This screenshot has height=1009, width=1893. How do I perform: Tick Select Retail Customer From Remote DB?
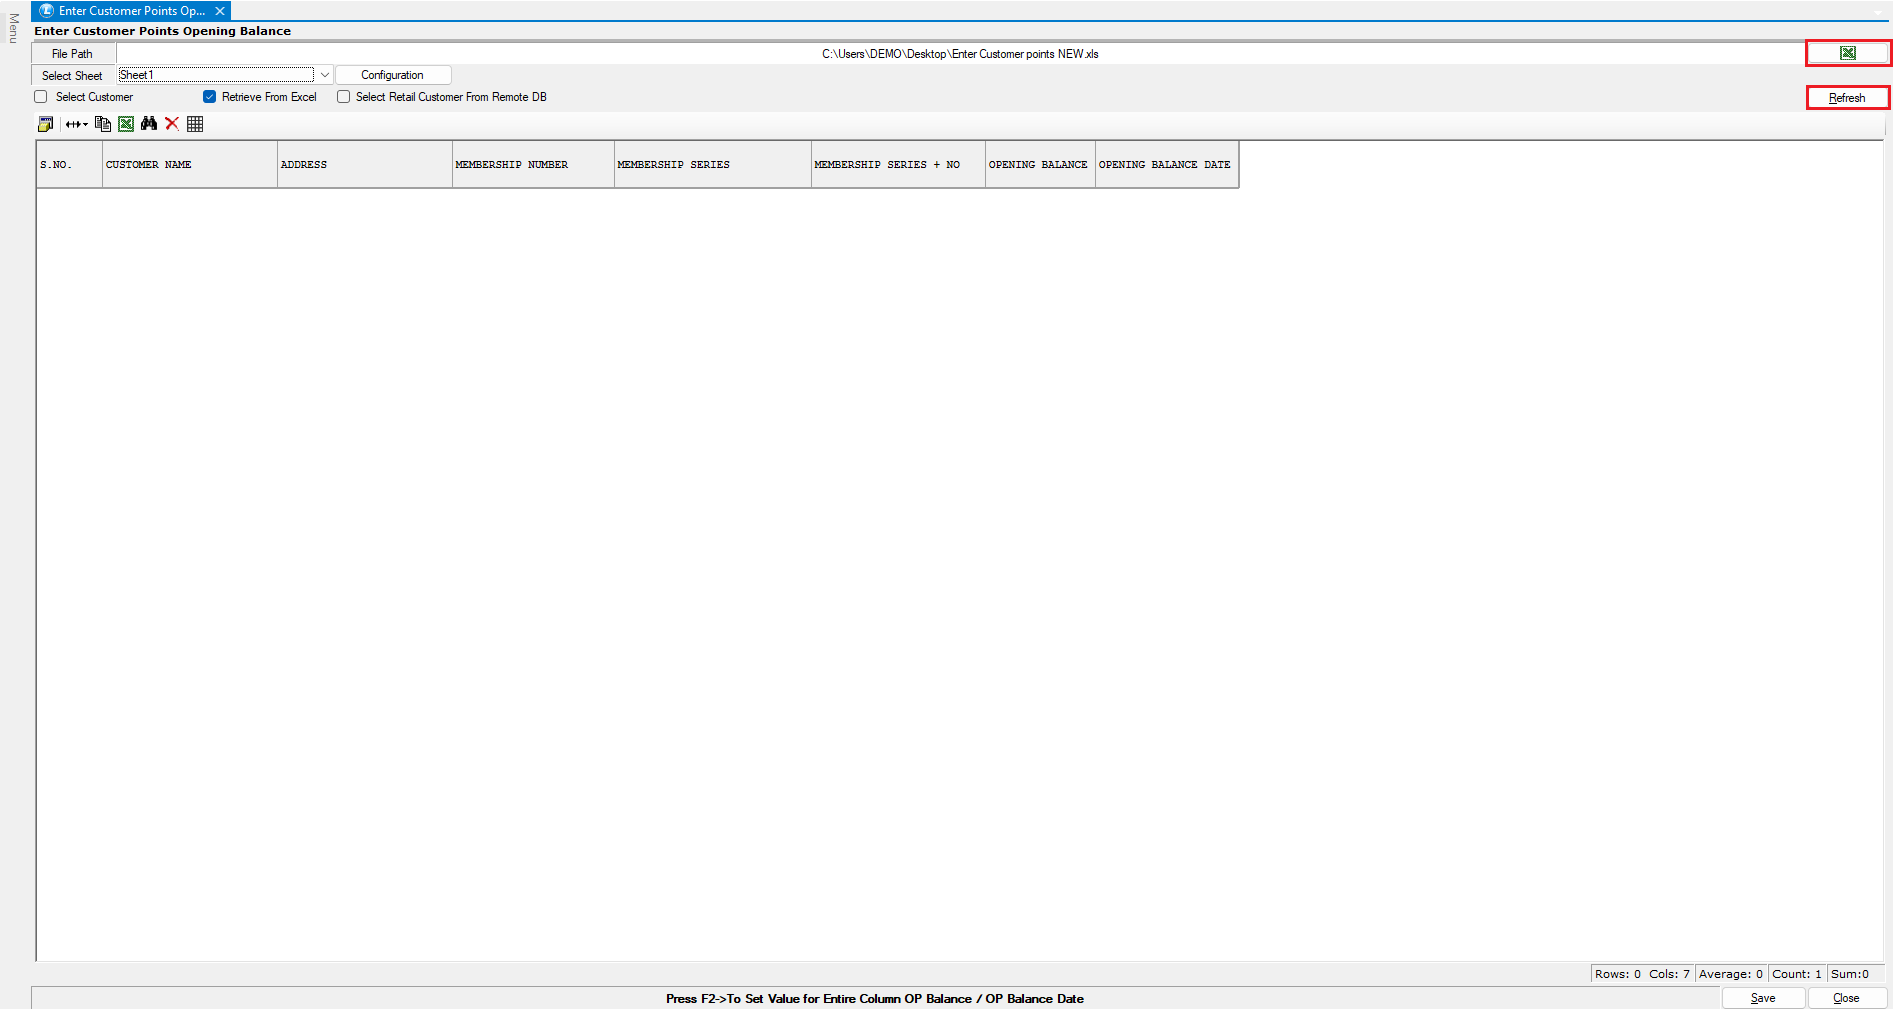click(344, 97)
